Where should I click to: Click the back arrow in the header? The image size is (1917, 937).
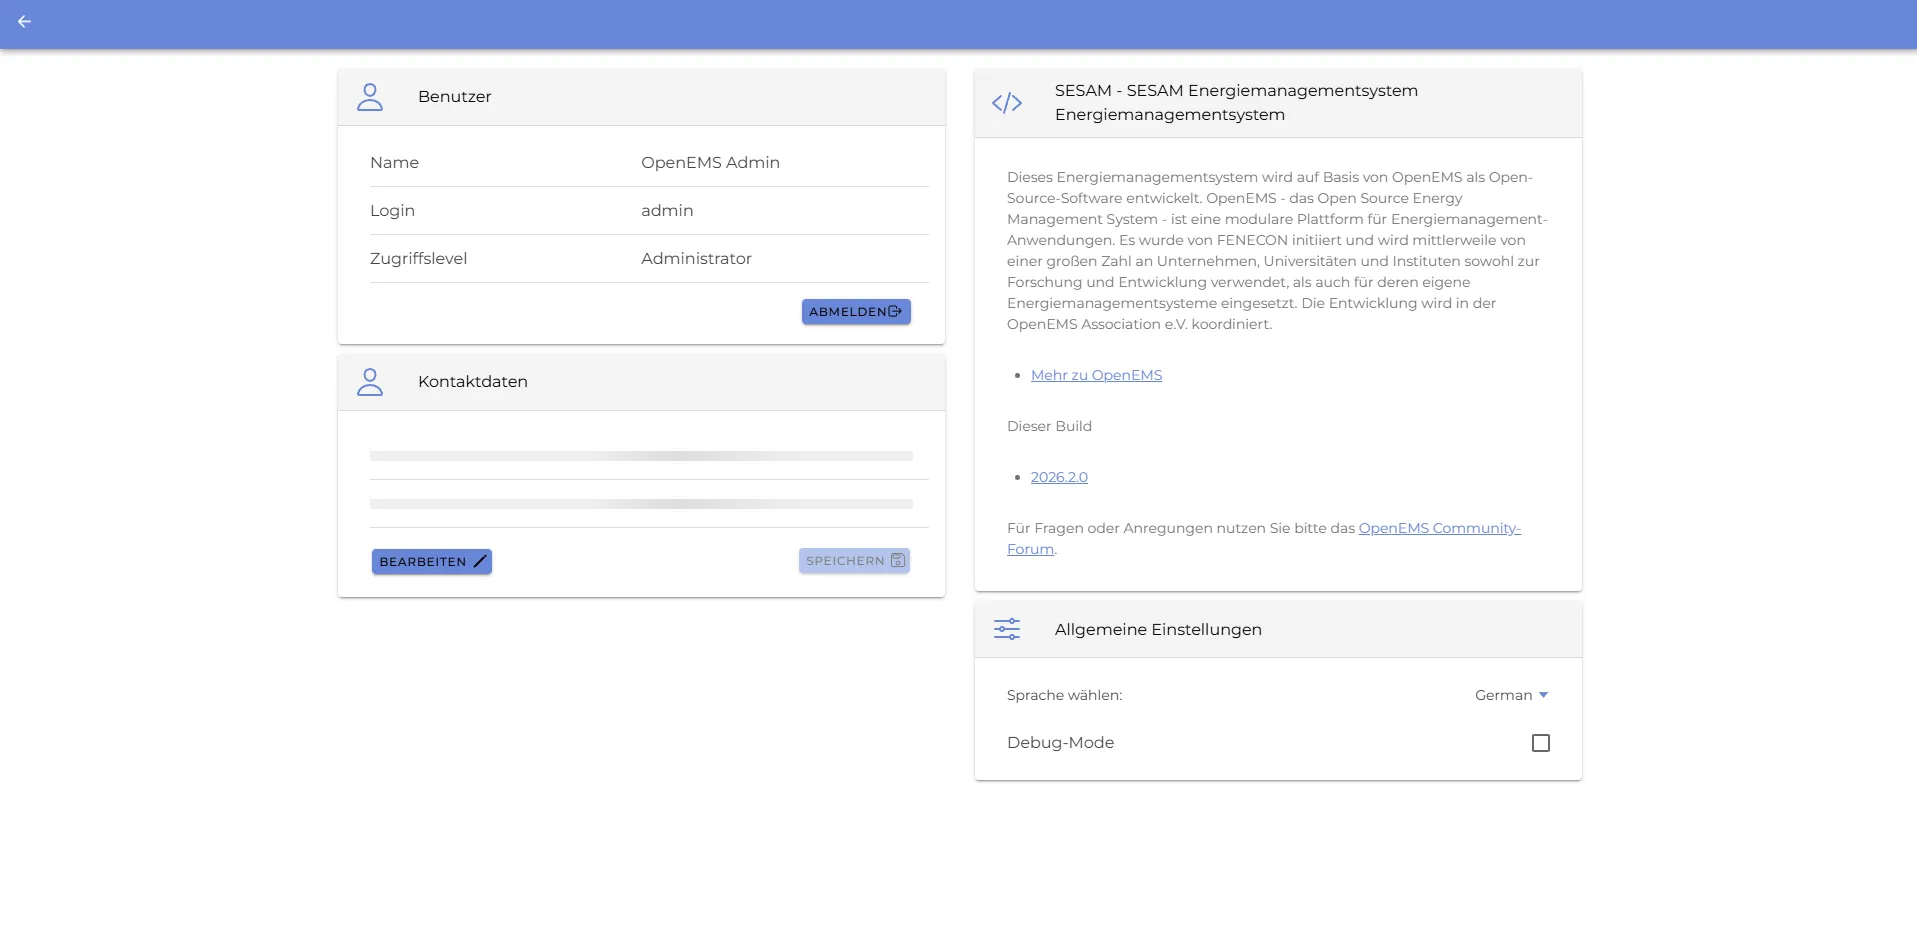point(24,22)
